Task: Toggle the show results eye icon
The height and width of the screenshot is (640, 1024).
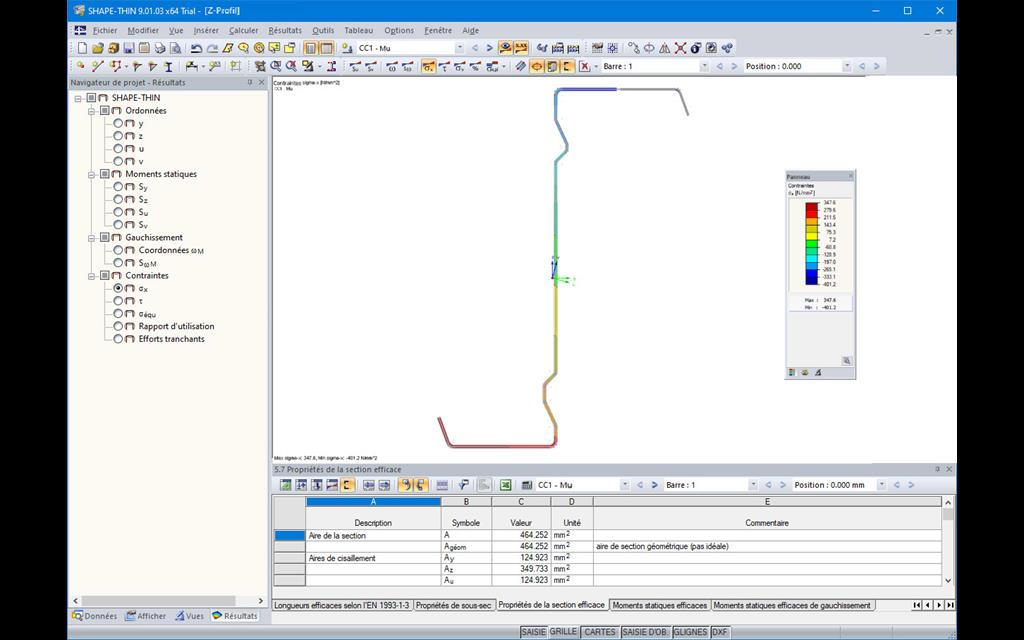Action: point(505,48)
